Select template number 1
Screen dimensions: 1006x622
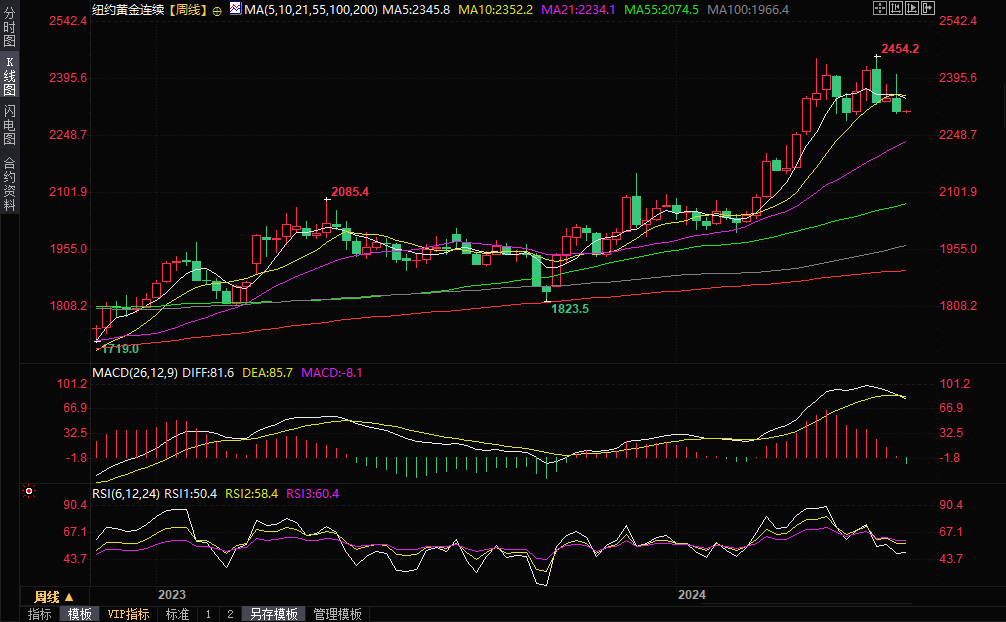pyautogui.click(x=208, y=614)
